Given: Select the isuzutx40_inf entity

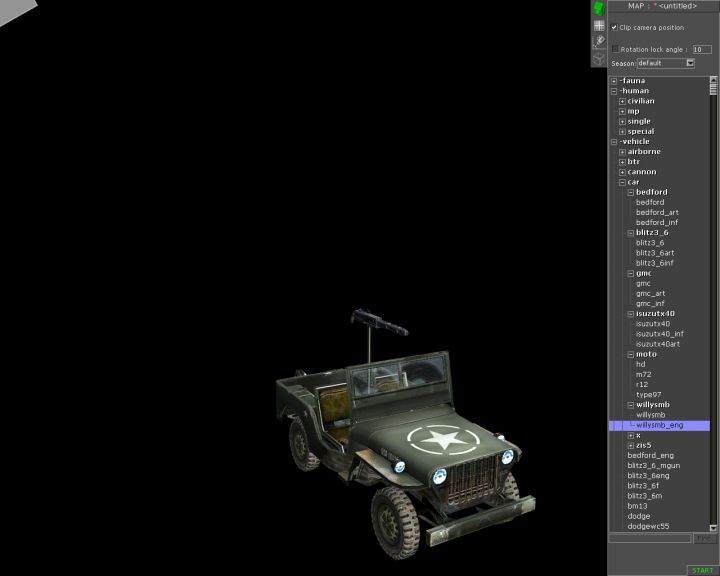Looking at the screenshot, I should (x=659, y=334).
